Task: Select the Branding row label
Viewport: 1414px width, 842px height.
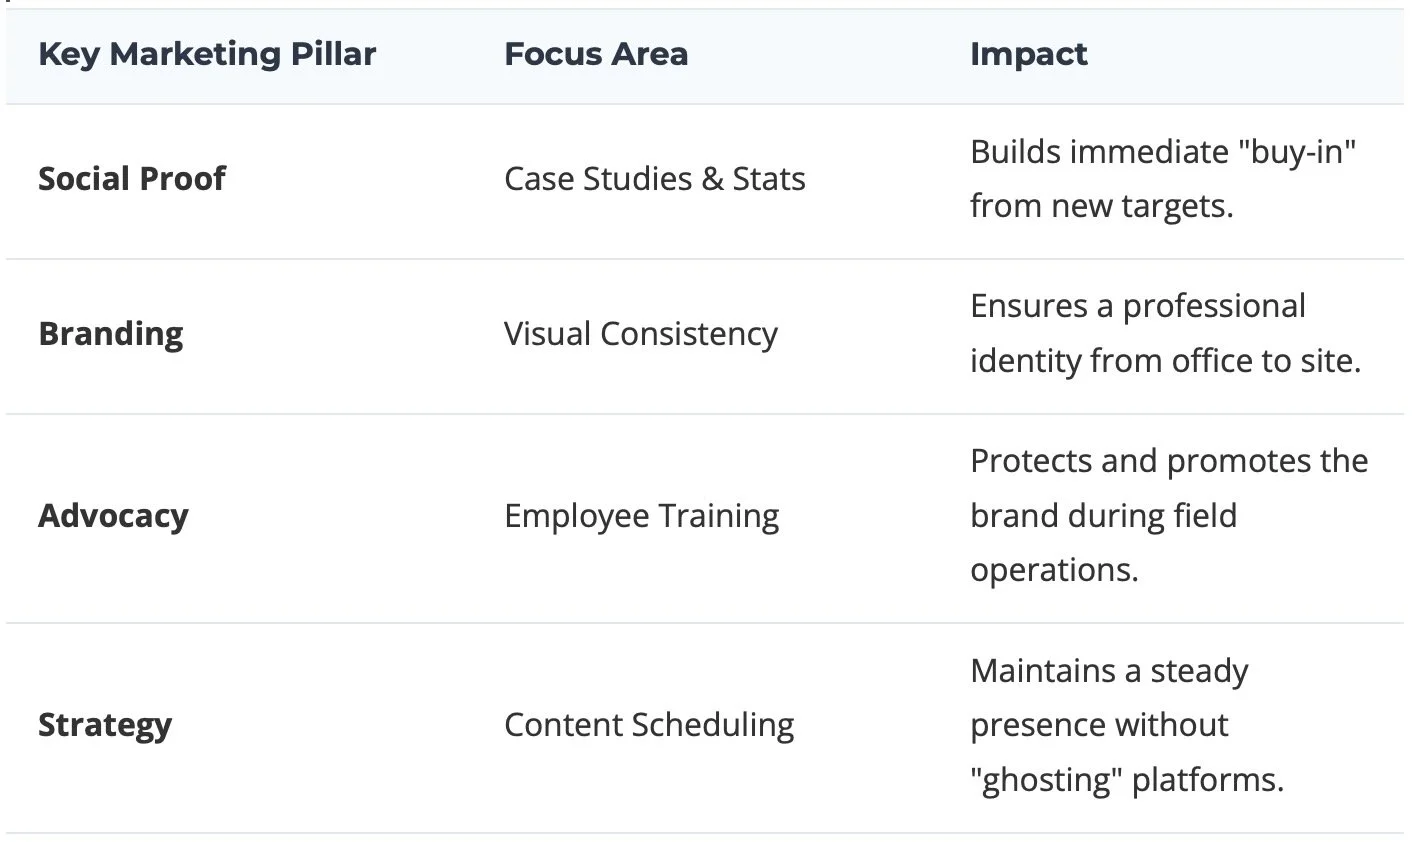Action: pyautogui.click(x=111, y=334)
